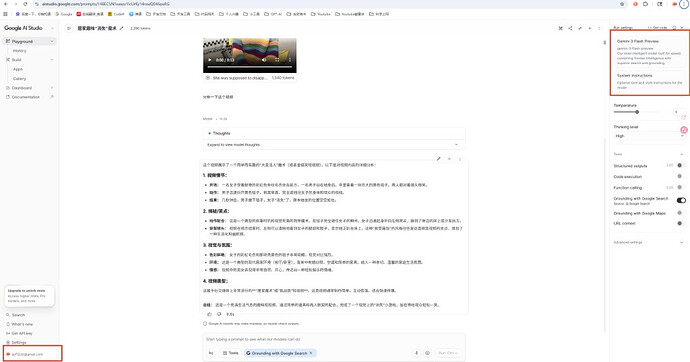Open Apps under Build in the sidebar
This screenshot has width=690, height=362.
(x=18, y=69)
